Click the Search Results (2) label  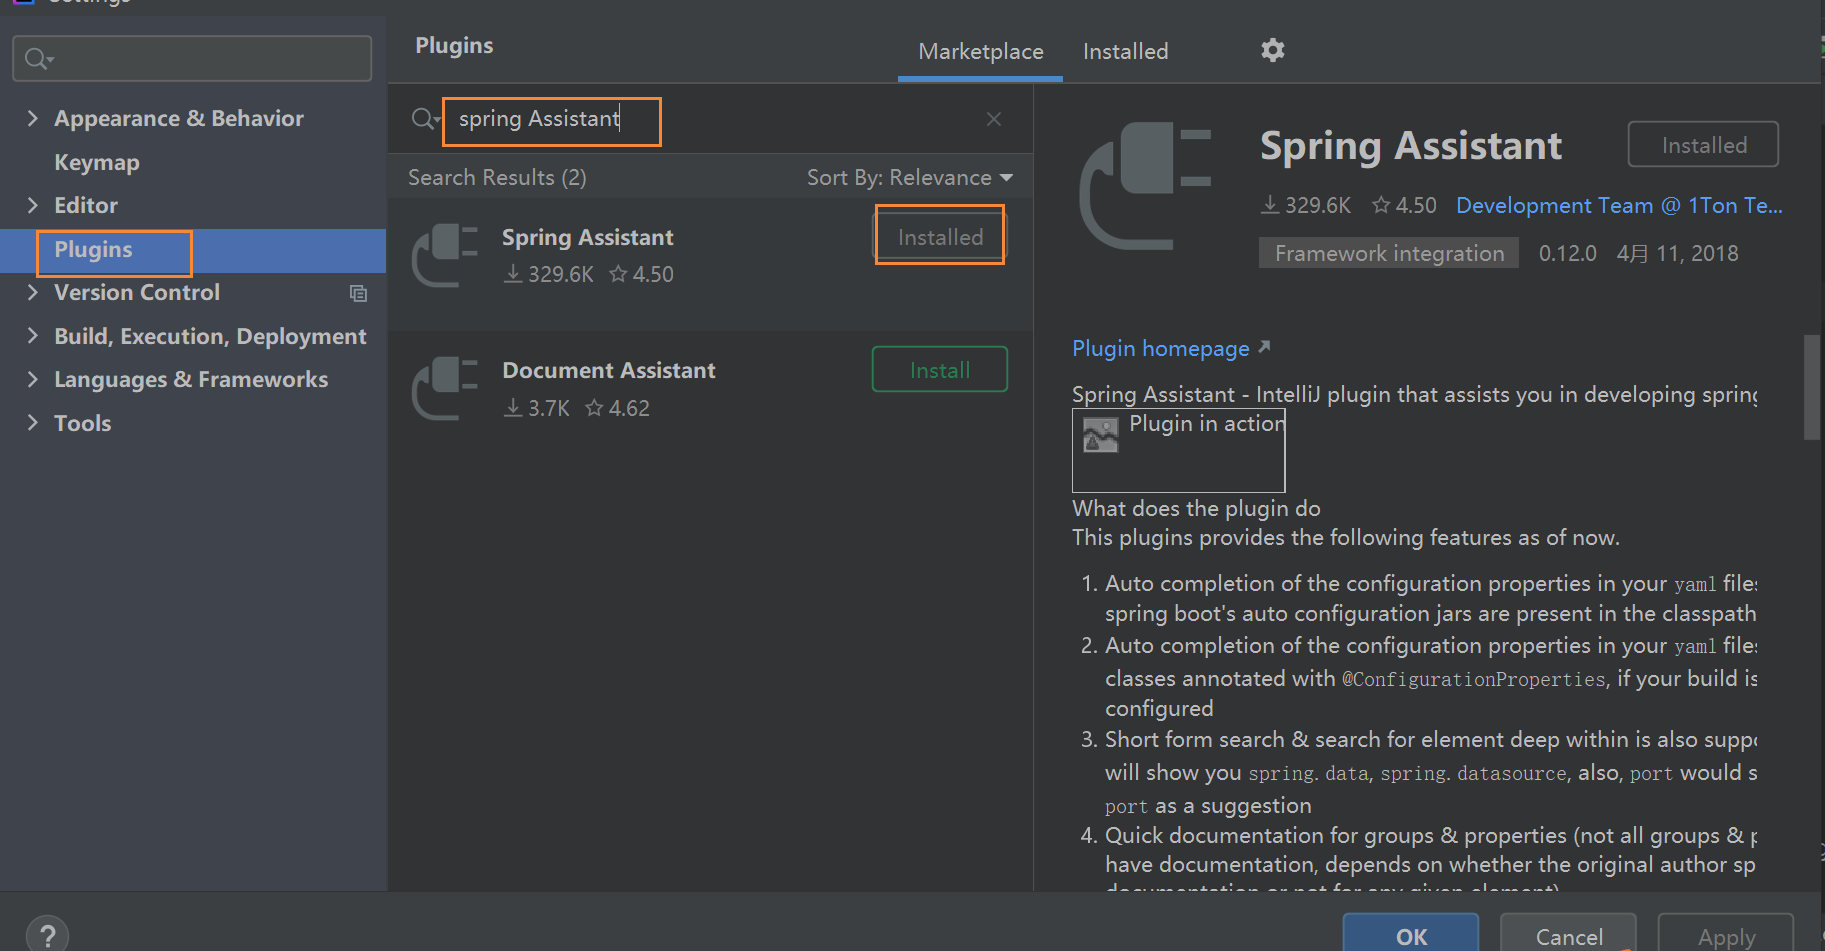click(x=497, y=177)
